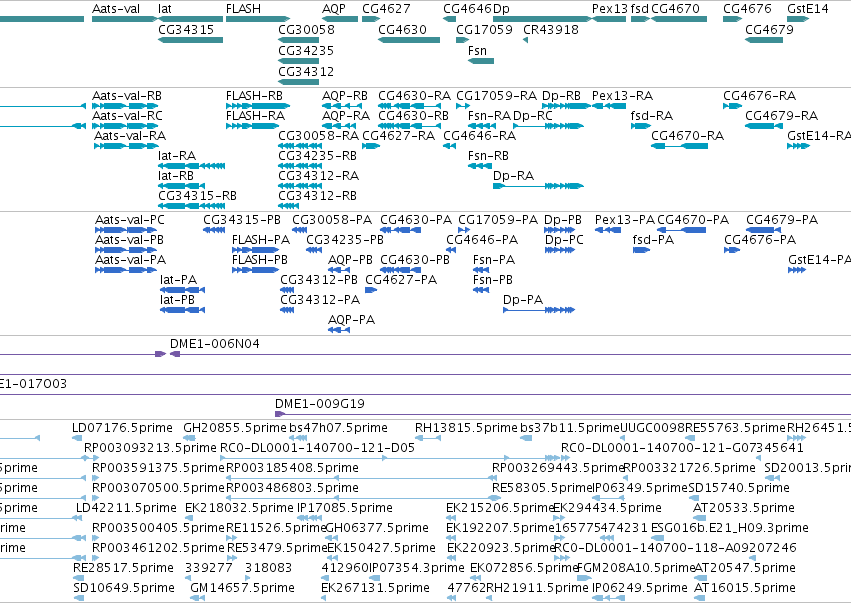The height and width of the screenshot is (603, 851).
Task: Select the FLASH gene label
Action: click(x=243, y=9)
